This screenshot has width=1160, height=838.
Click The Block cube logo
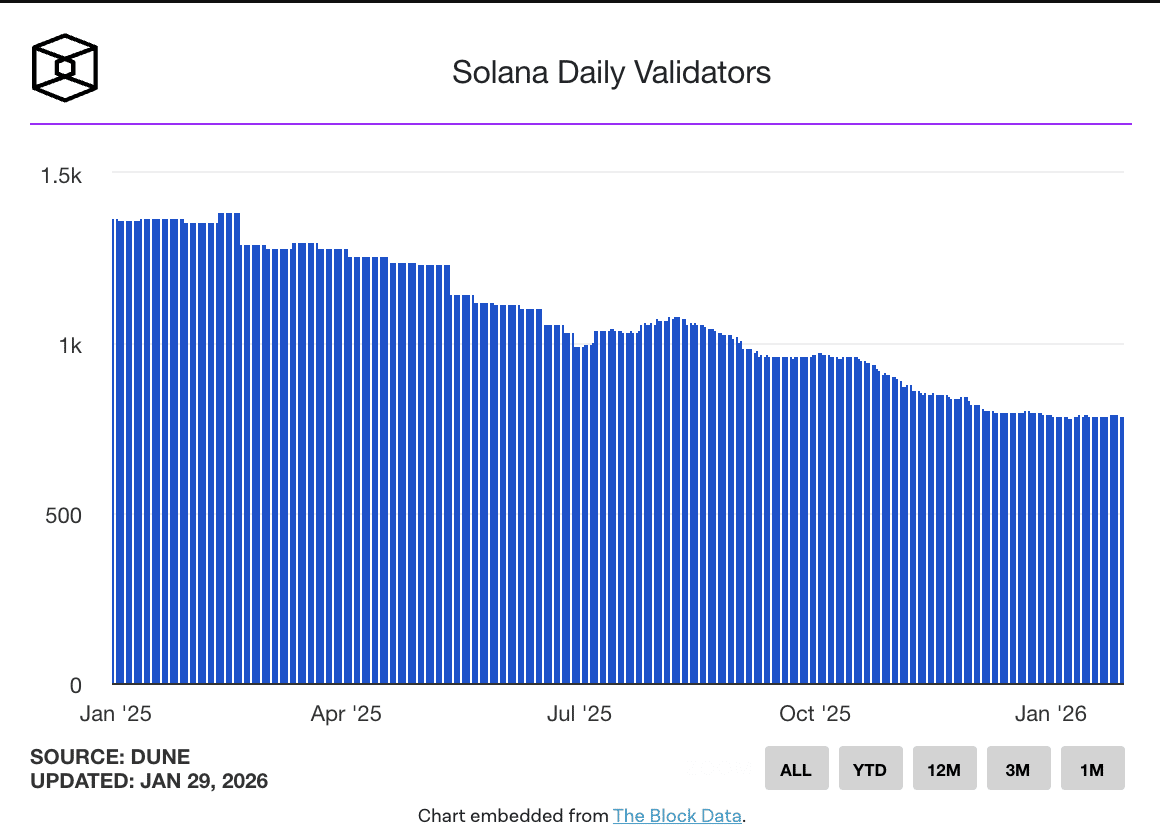pos(65,70)
